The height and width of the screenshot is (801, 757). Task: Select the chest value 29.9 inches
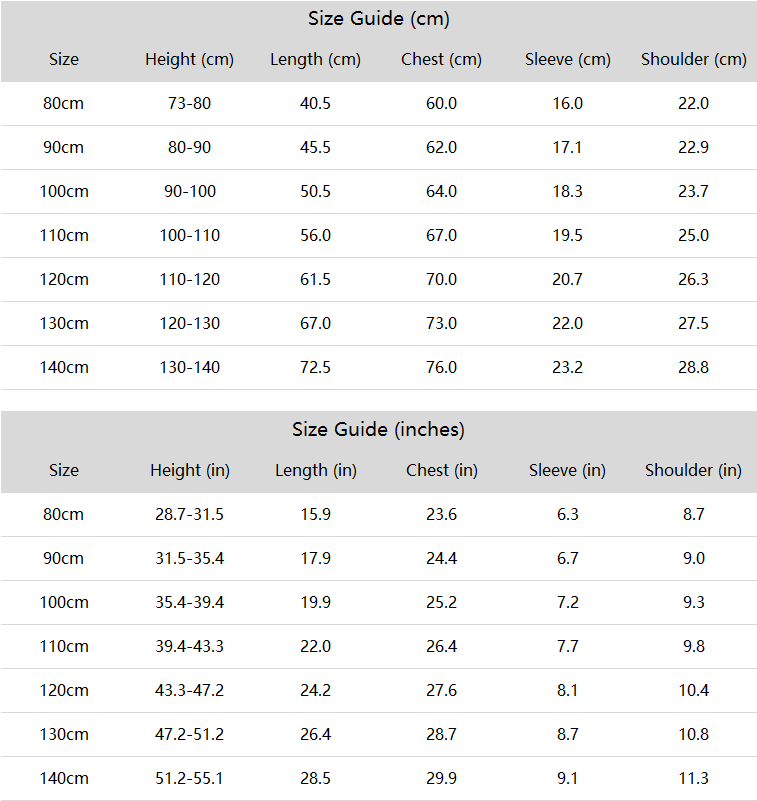441,779
